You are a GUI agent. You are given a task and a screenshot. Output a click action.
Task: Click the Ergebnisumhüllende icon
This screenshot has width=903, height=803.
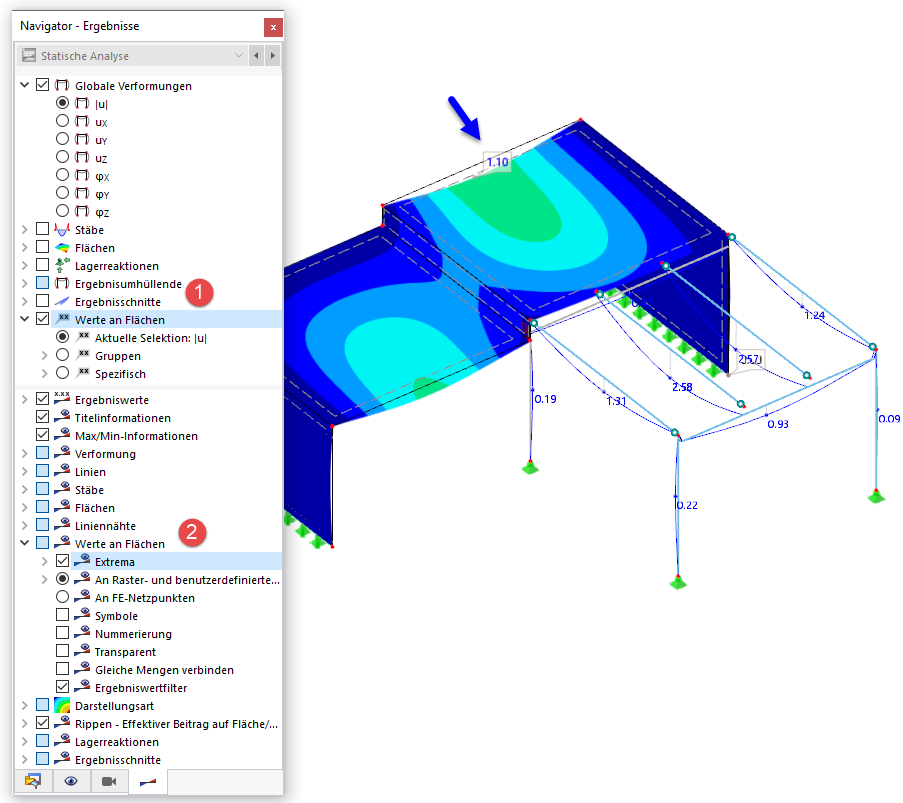click(x=62, y=283)
